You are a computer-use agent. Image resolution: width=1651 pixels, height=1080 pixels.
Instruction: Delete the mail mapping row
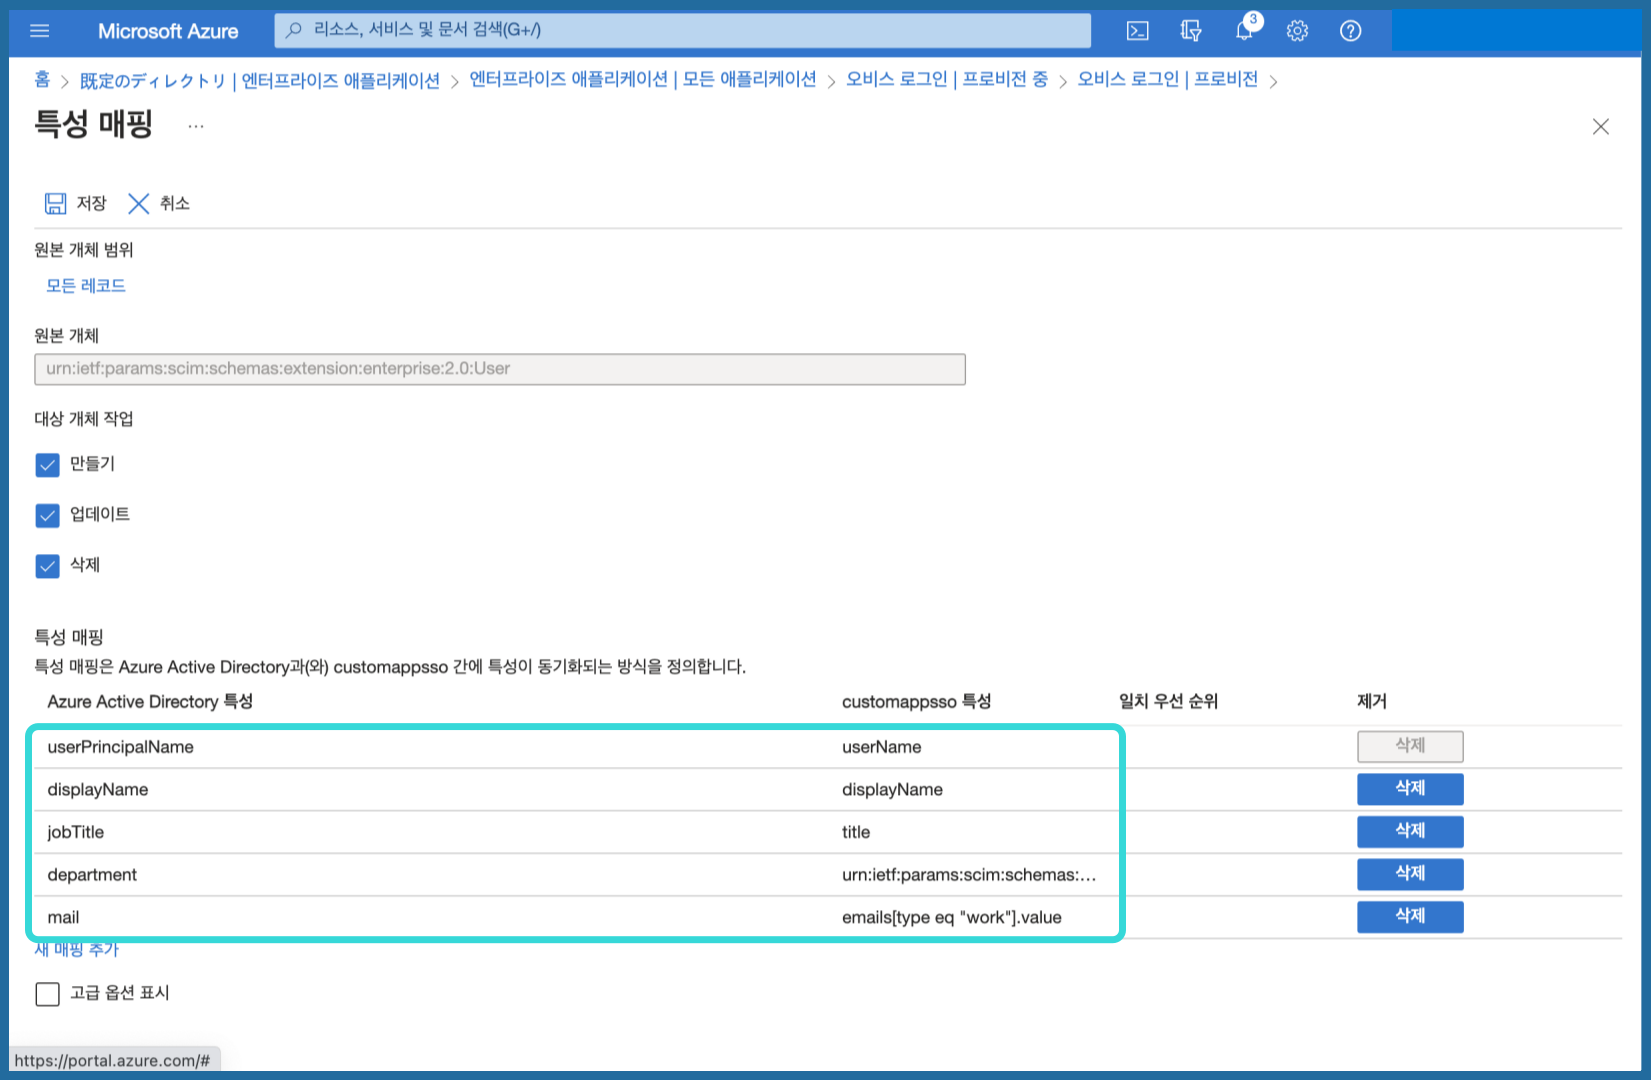1410,917
